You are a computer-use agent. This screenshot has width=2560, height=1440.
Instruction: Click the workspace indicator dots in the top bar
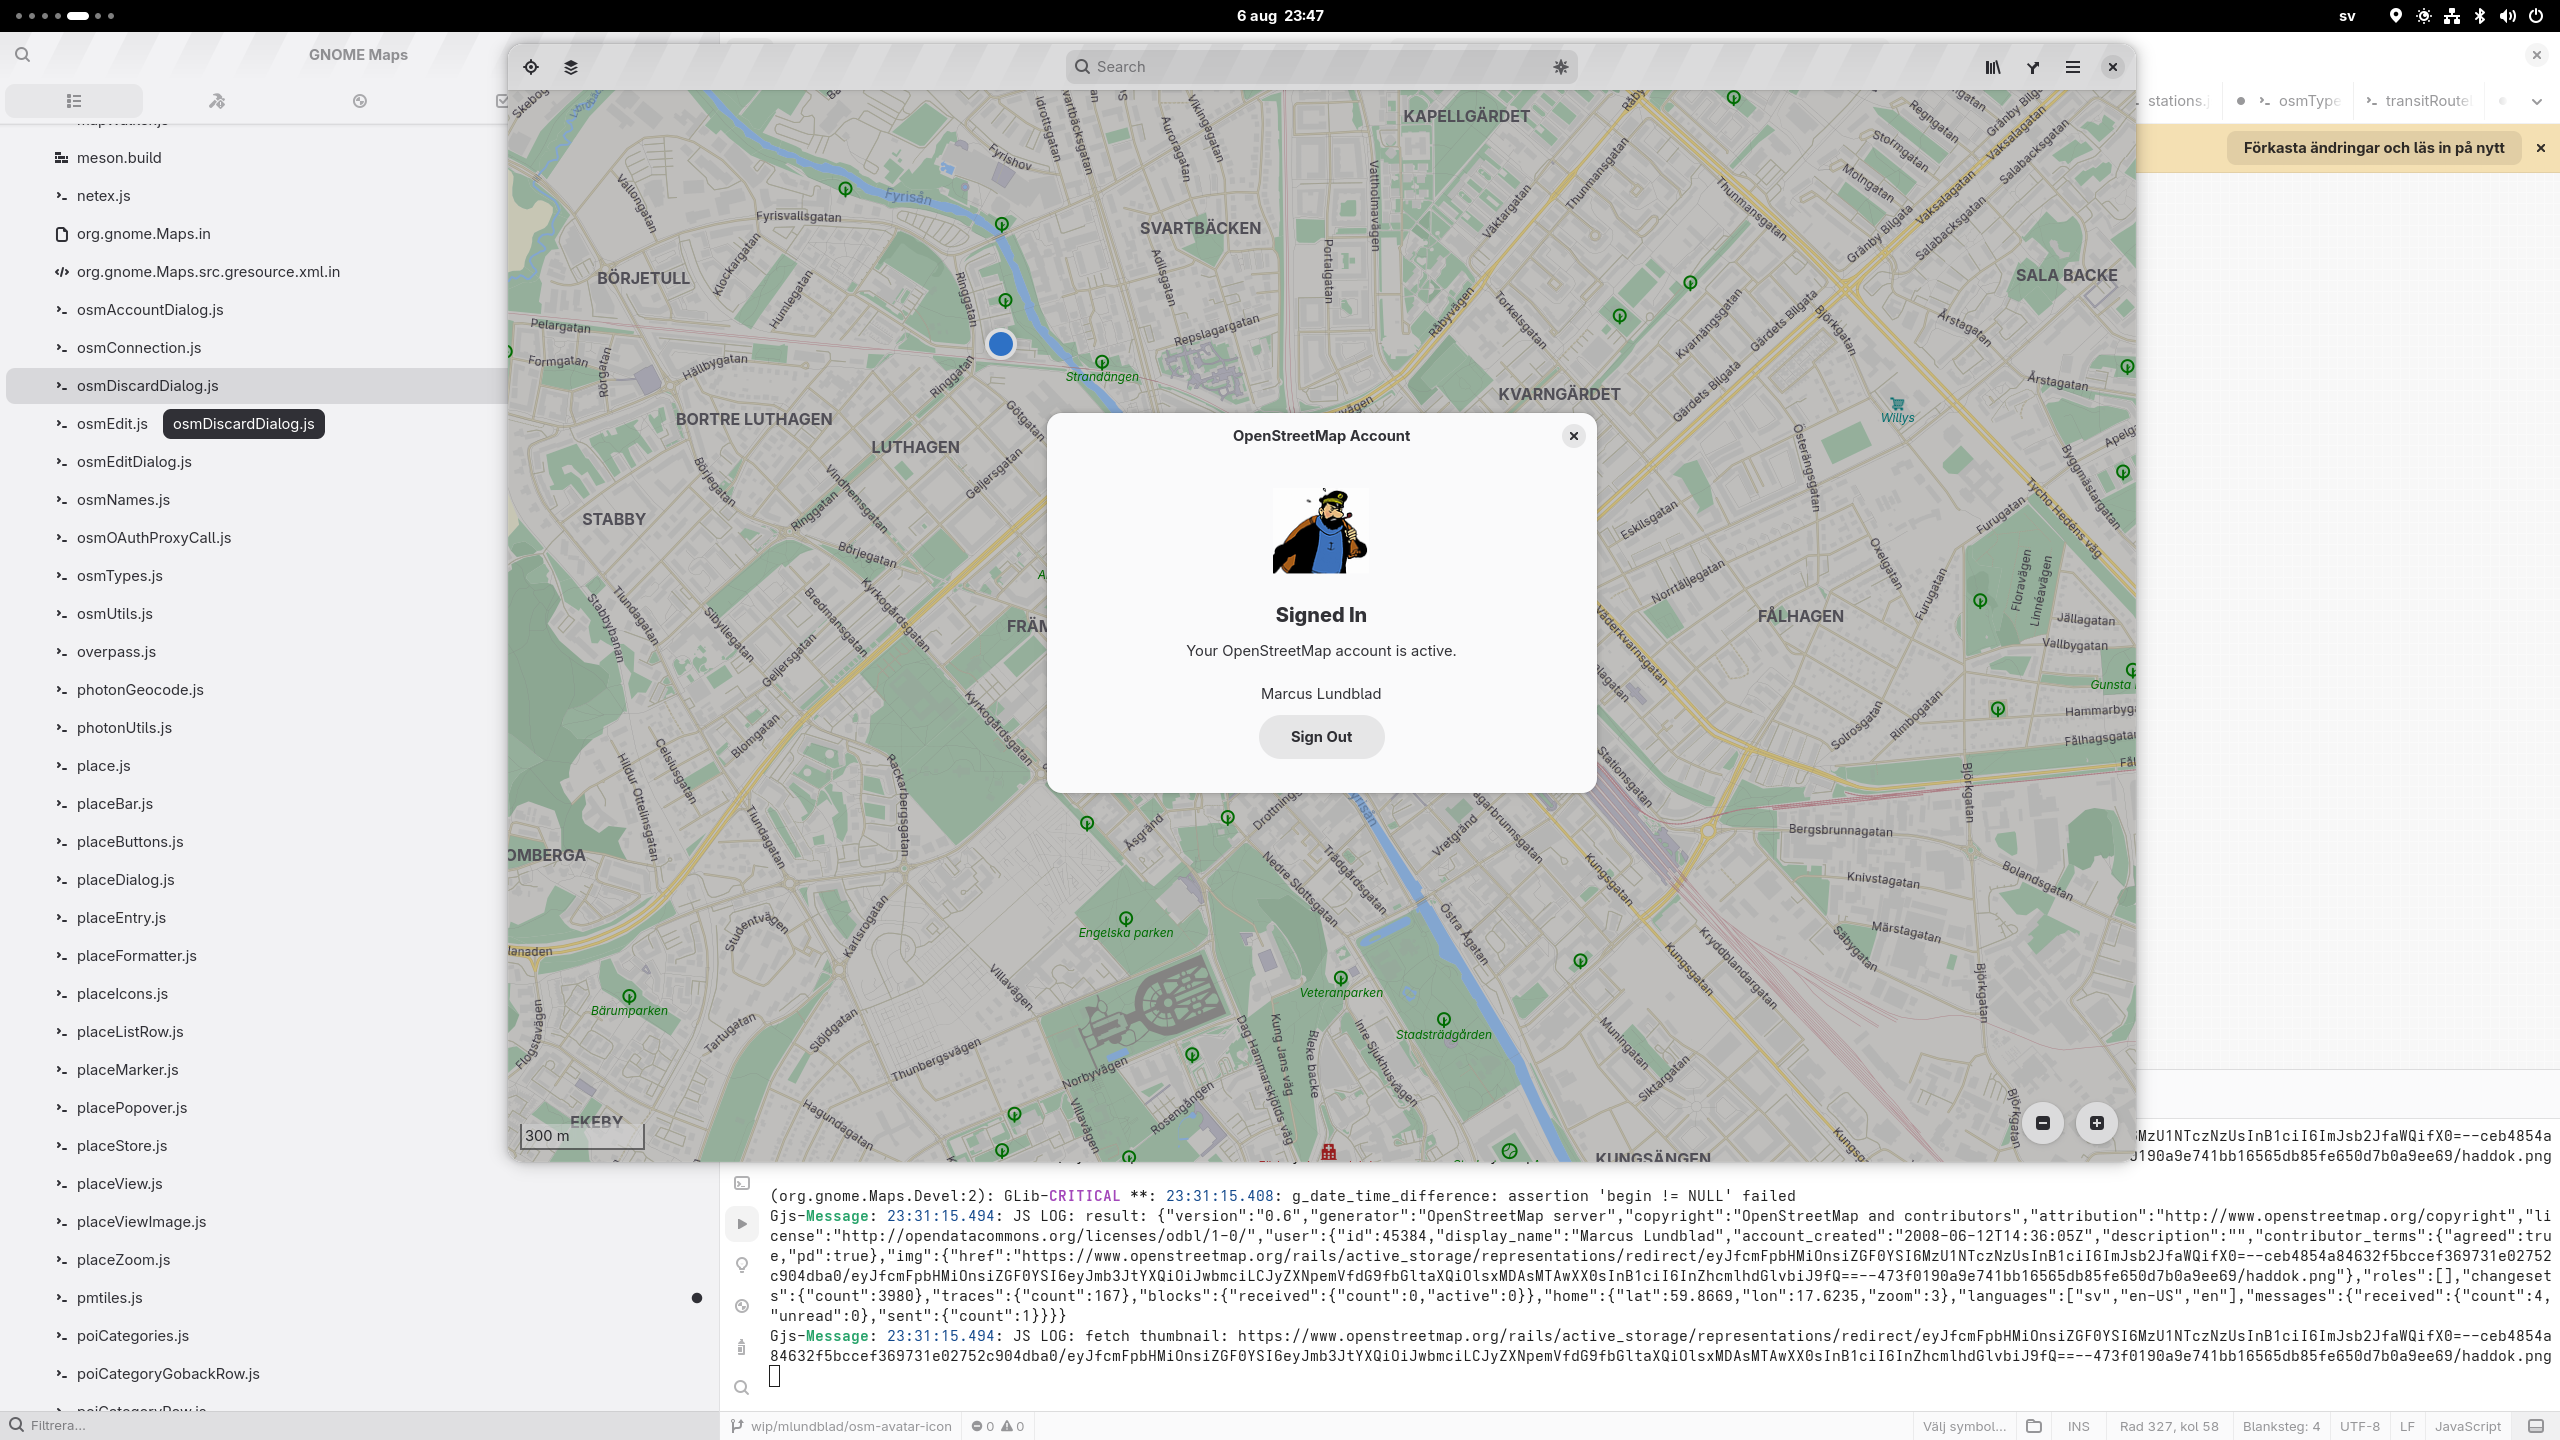(x=65, y=16)
